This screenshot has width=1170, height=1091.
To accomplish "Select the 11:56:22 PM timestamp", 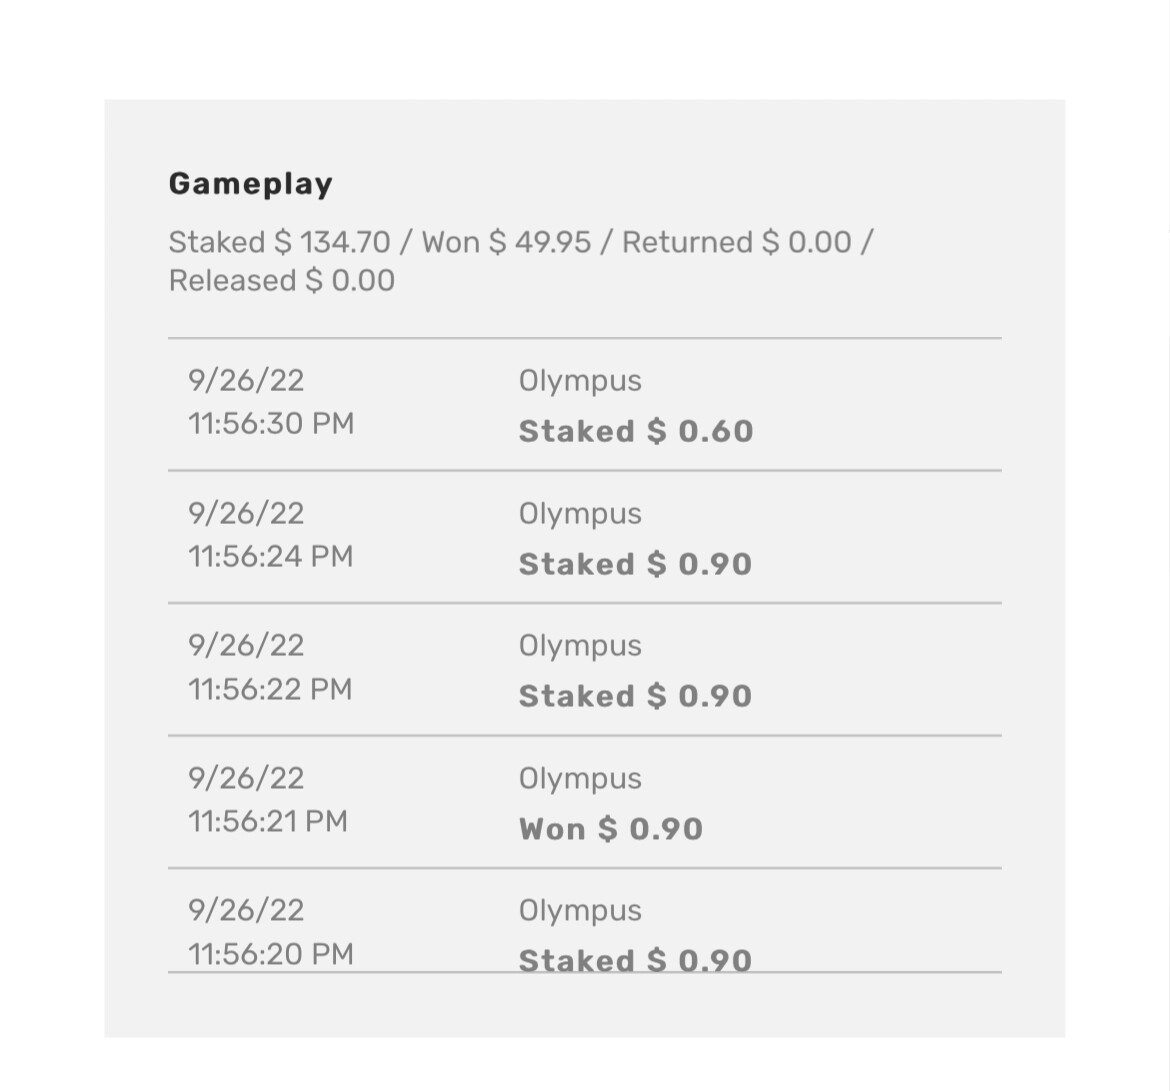I will click(270, 689).
